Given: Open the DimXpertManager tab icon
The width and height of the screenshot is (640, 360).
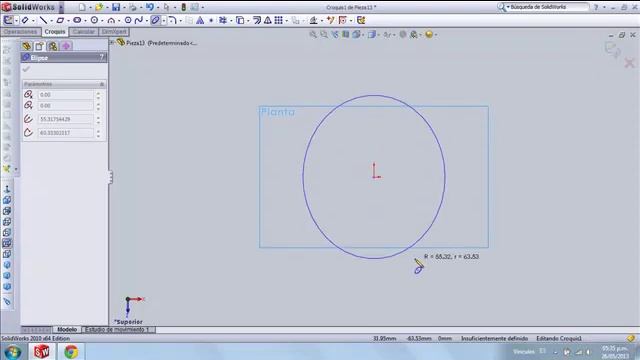Looking at the screenshot, I should [66, 46].
